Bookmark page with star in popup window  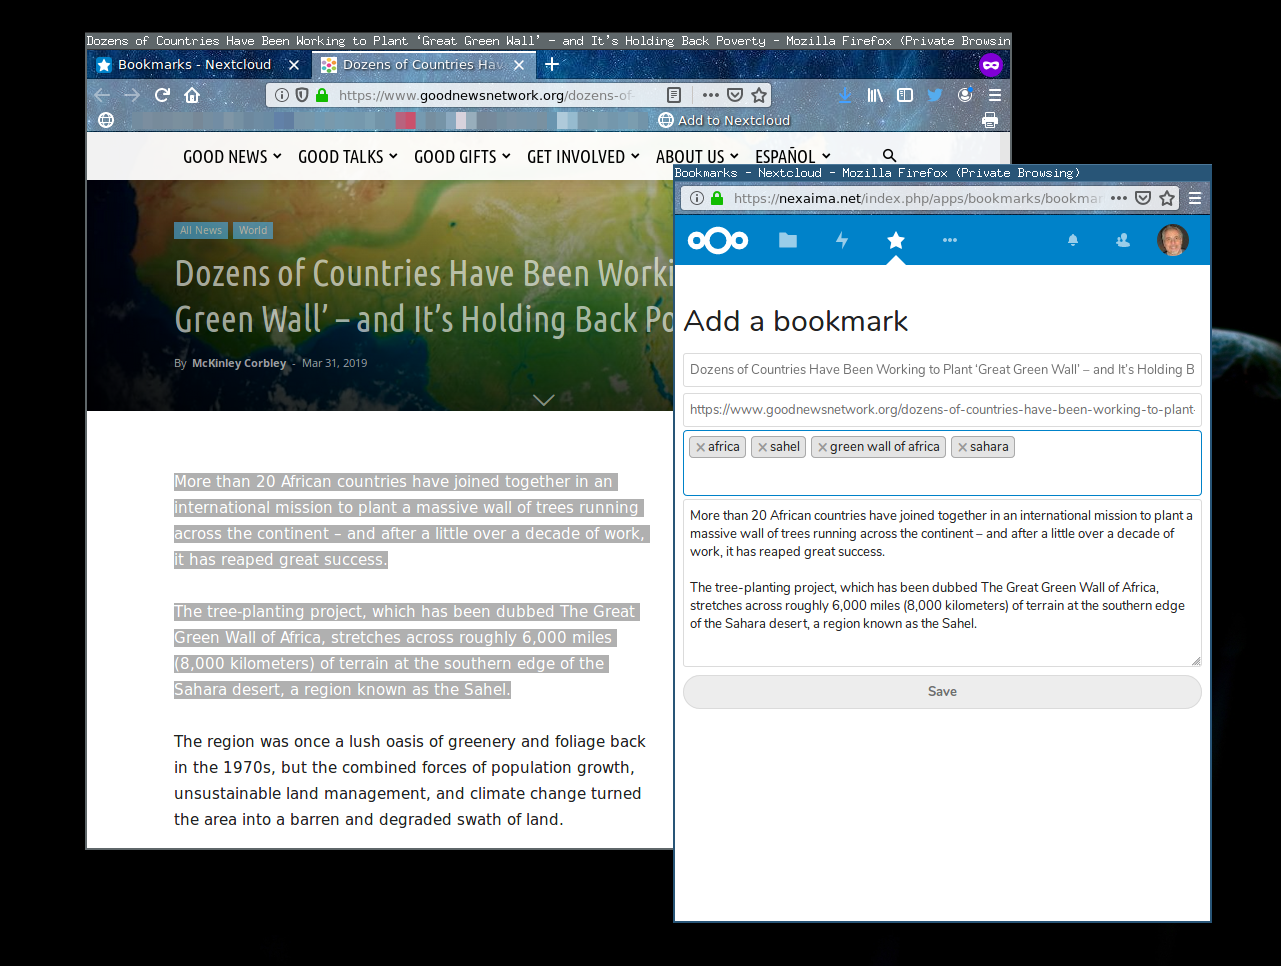(x=1167, y=198)
